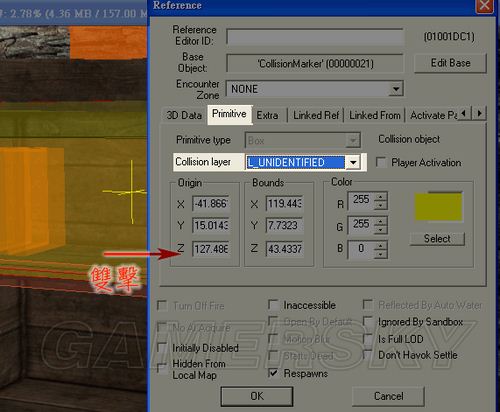This screenshot has width=500, height=412.
Task: Check the Initially Disabled option
Action: 163,348
